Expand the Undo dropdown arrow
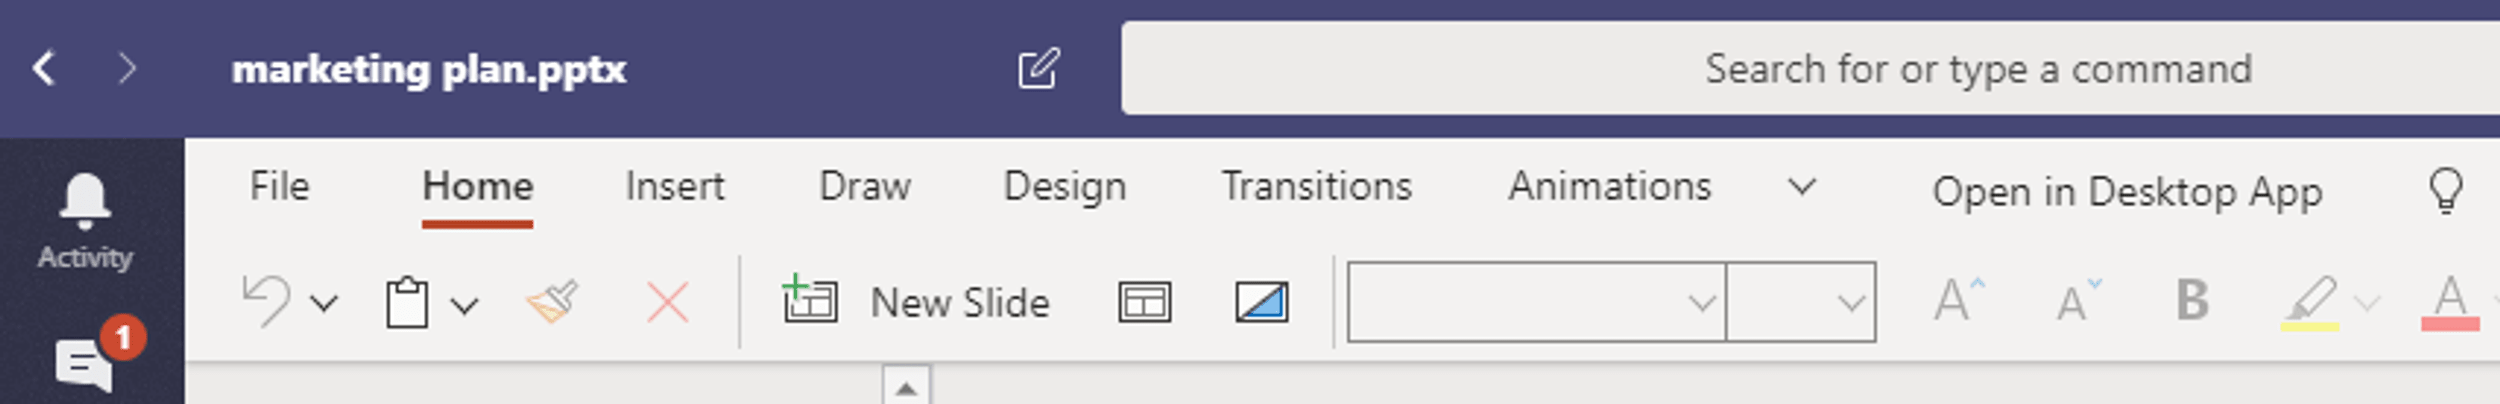The width and height of the screenshot is (2500, 404). click(324, 303)
